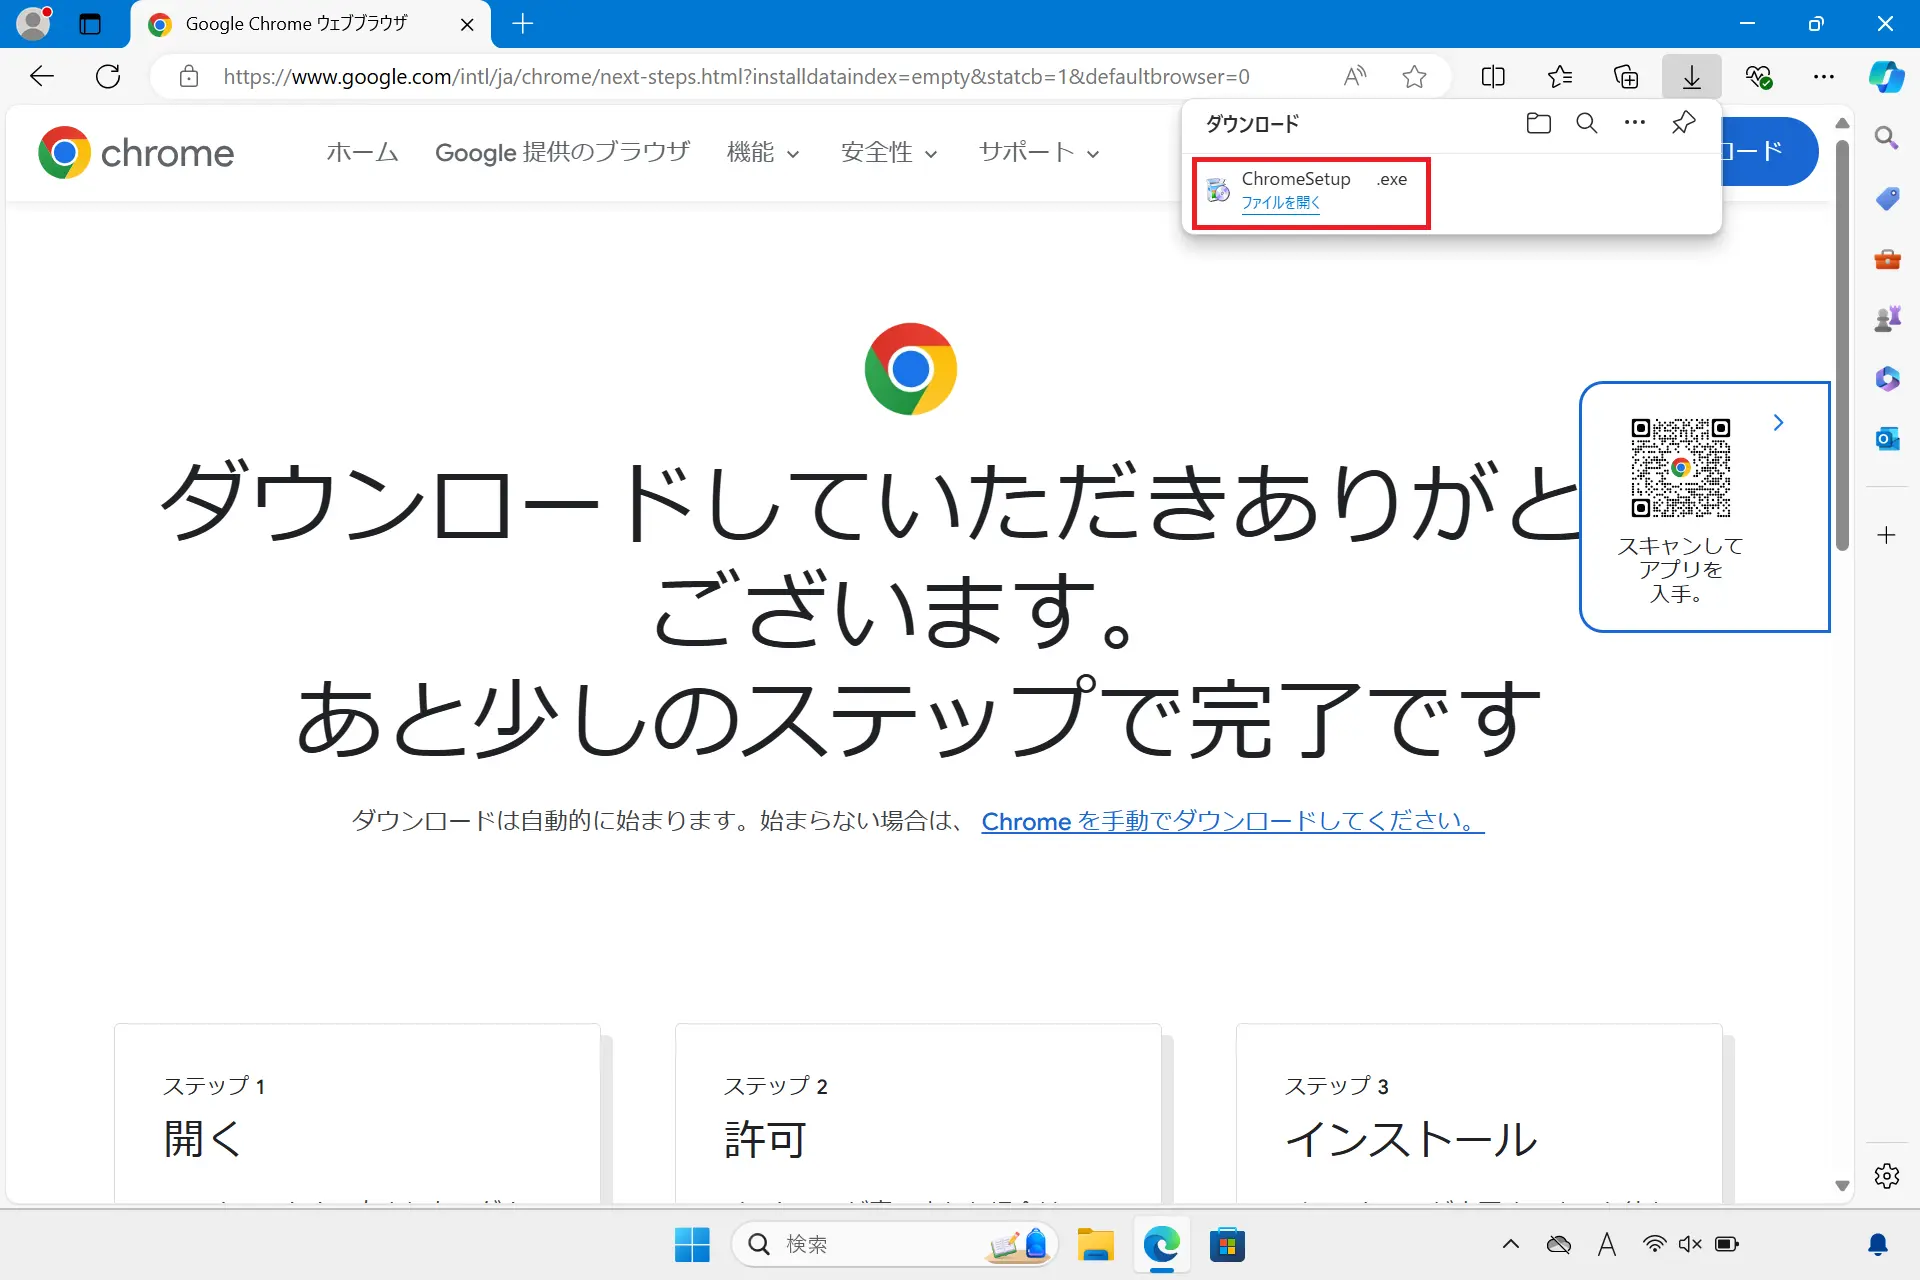Click the ステップ 1 開く card
This screenshot has height=1280, width=1920.
(x=357, y=1113)
